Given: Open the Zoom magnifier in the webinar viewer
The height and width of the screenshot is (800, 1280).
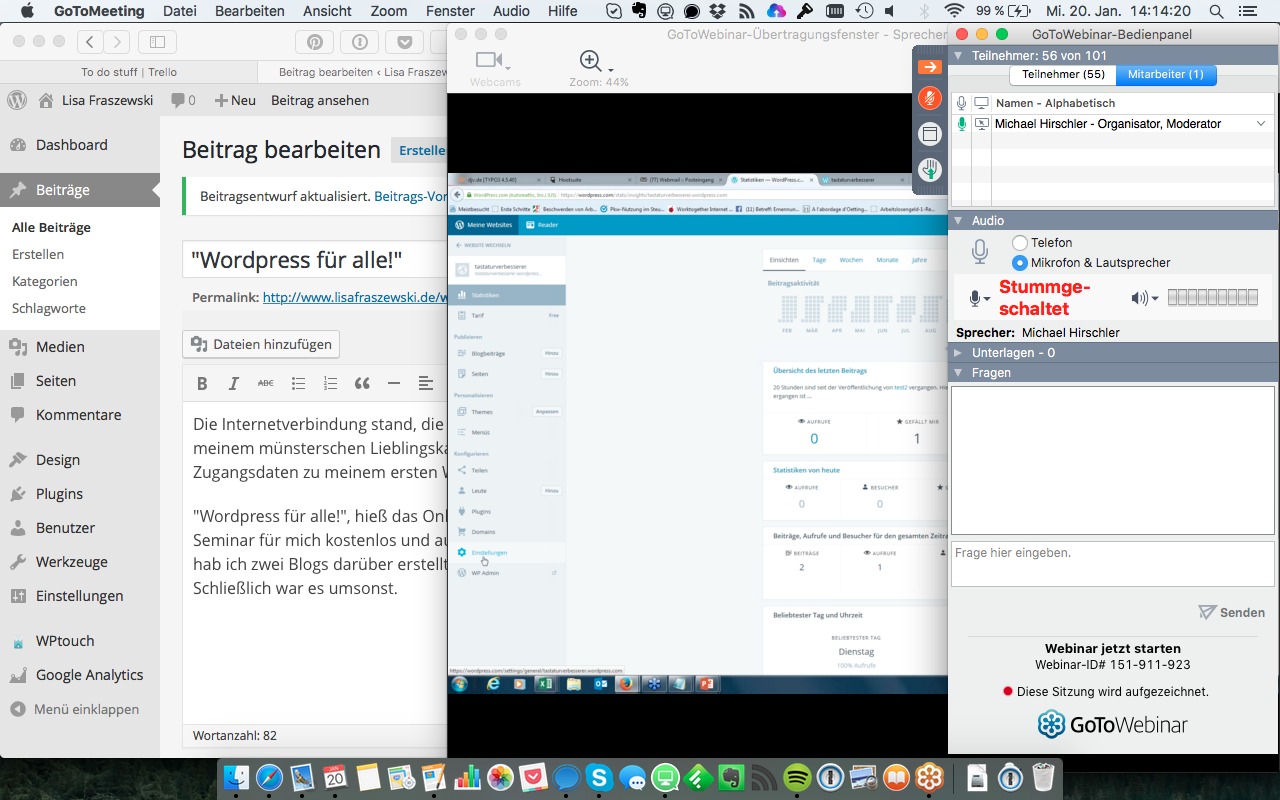Looking at the screenshot, I should pos(592,62).
